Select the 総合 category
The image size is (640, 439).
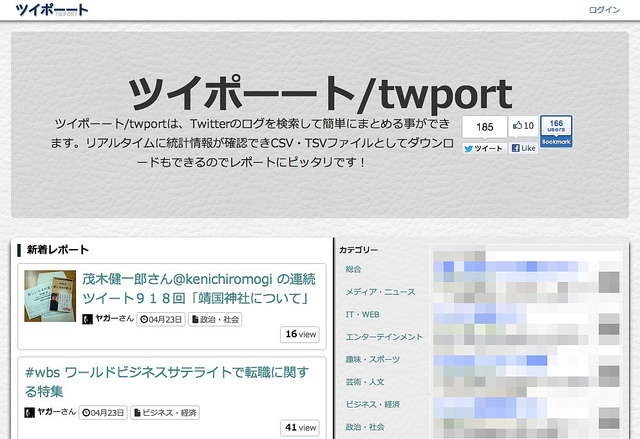354,270
